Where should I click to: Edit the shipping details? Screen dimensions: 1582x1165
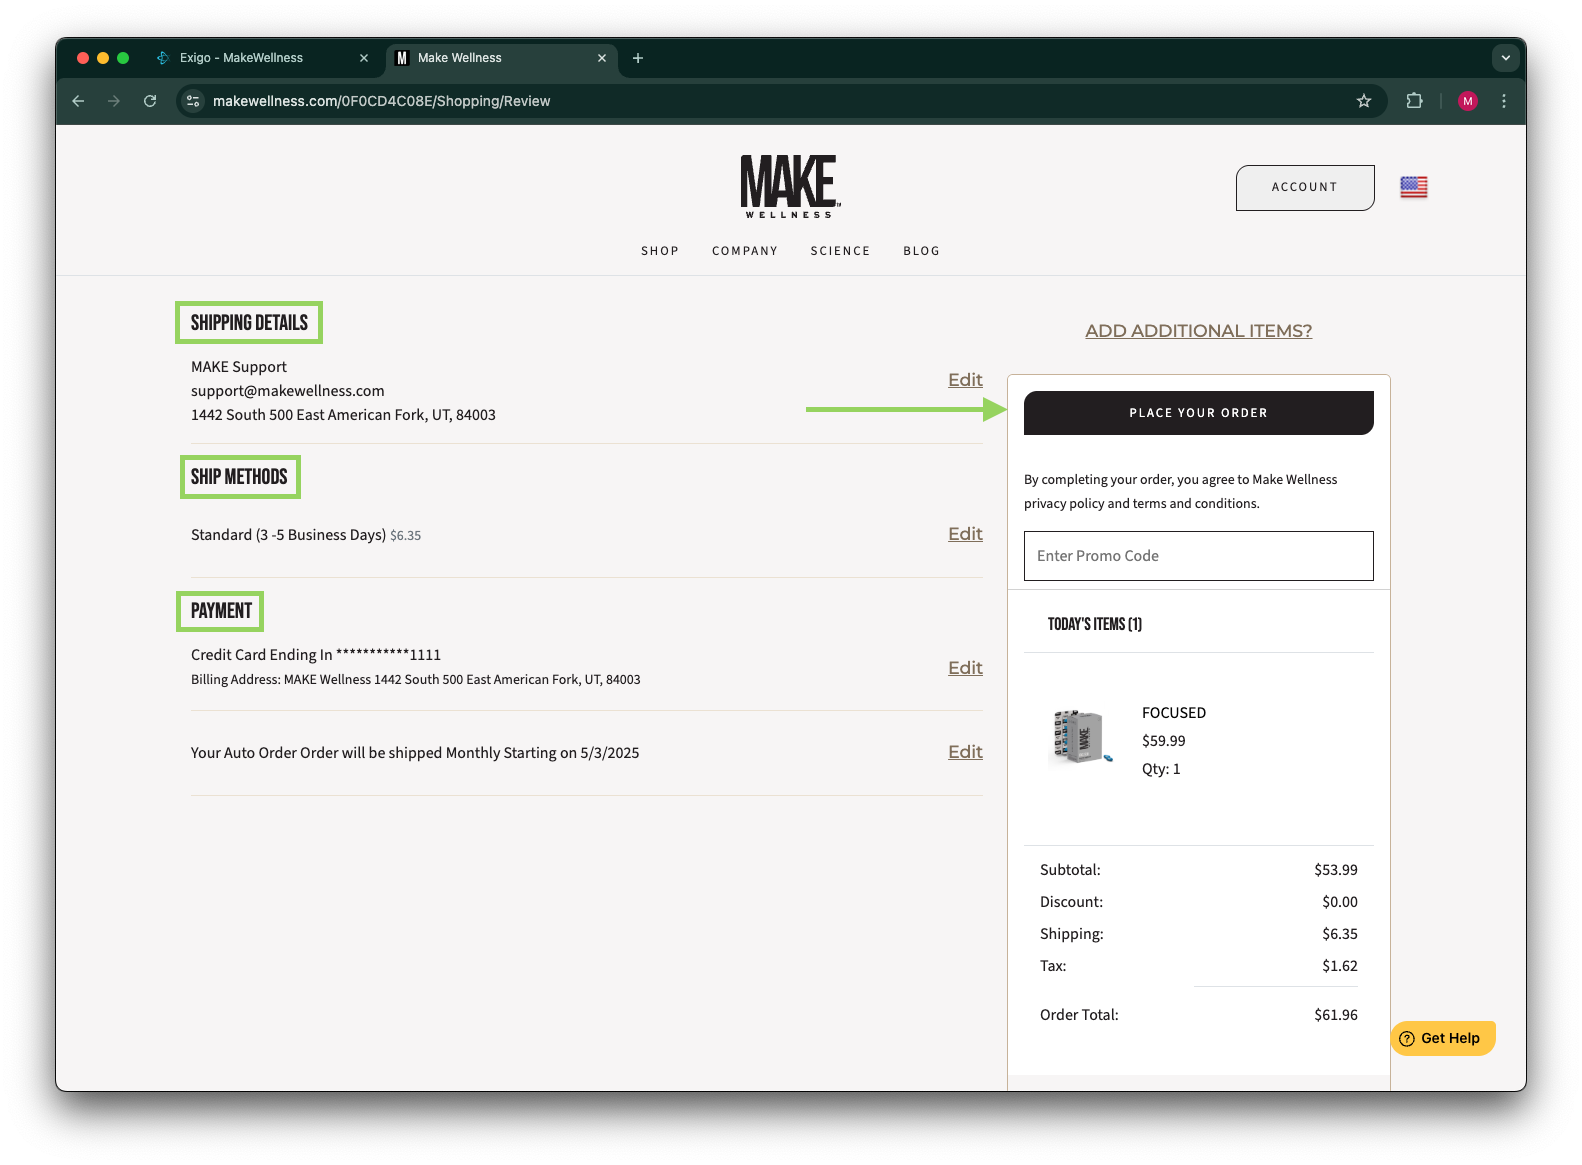pos(965,380)
